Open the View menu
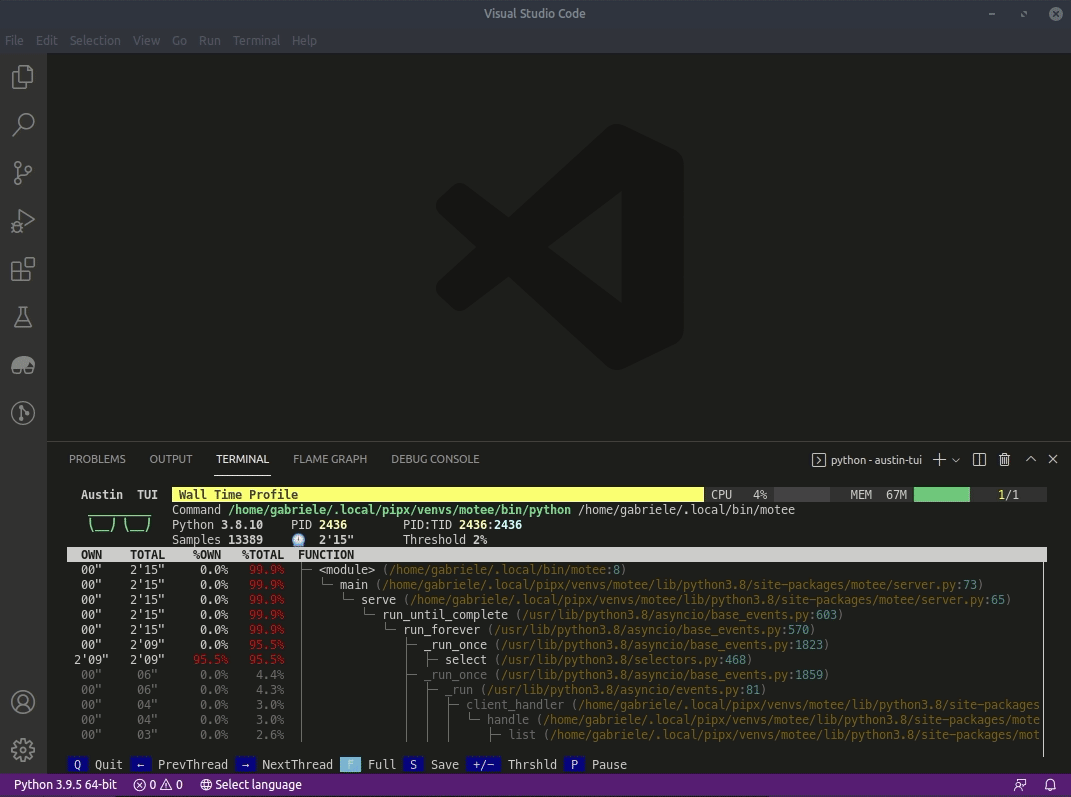The image size is (1071, 797). click(x=146, y=40)
